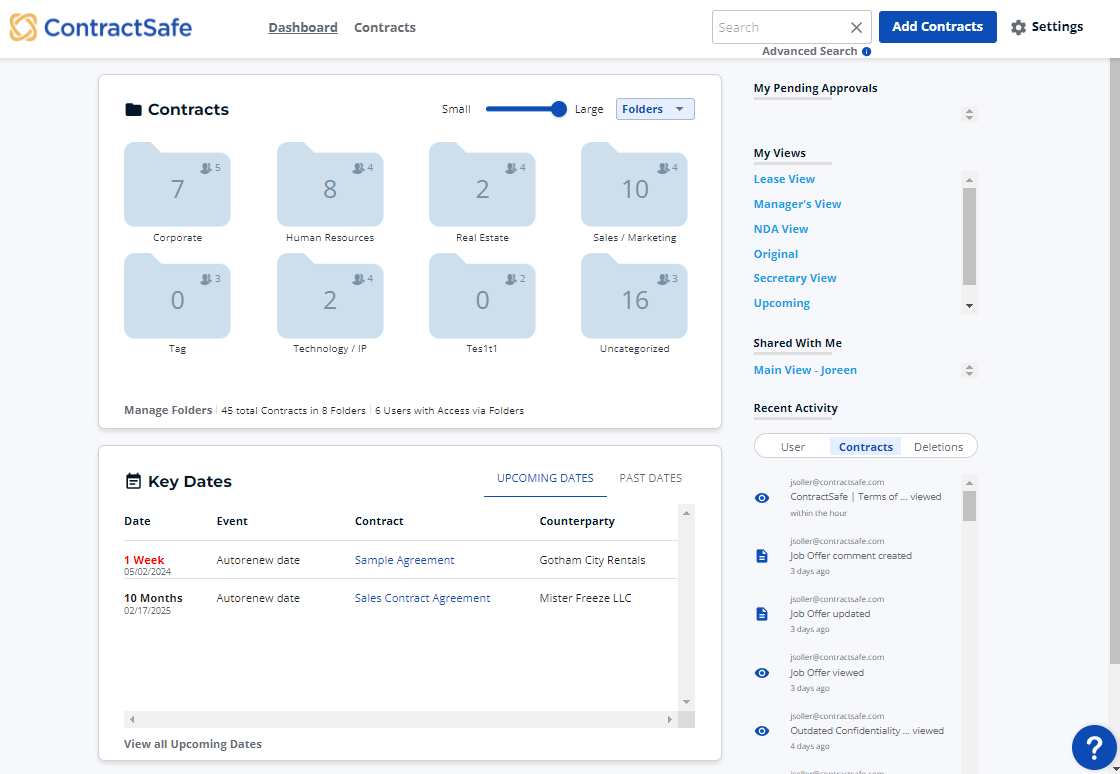This screenshot has width=1120, height=774.
Task: Click the Date column header
Action: [137, 521]
